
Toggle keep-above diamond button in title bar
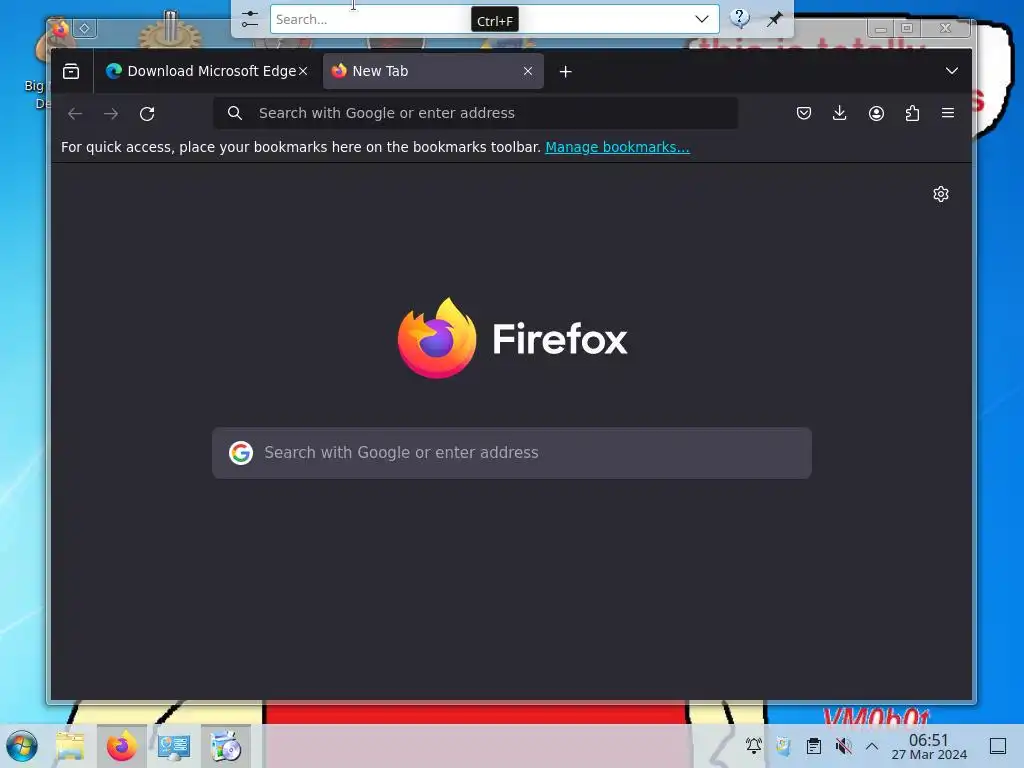pos(84,28)
